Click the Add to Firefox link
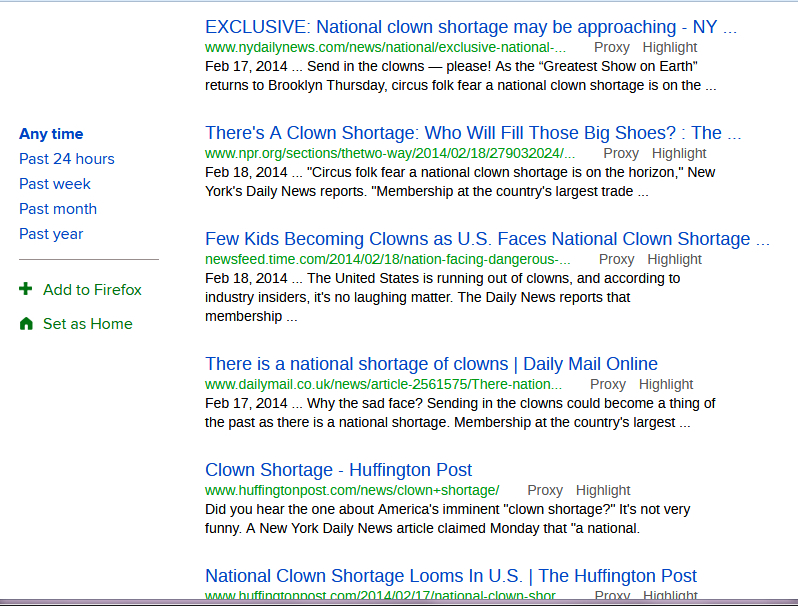798x606 pixels. point(92,290)
